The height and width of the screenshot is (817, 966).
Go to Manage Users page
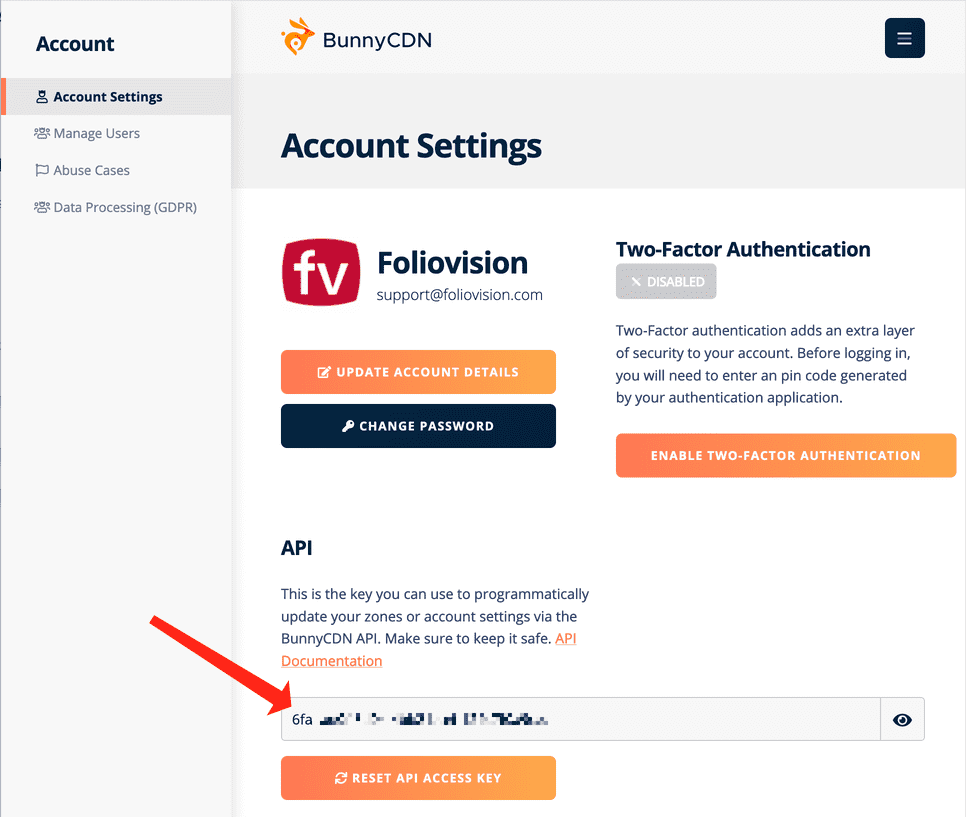click(96, 133)
